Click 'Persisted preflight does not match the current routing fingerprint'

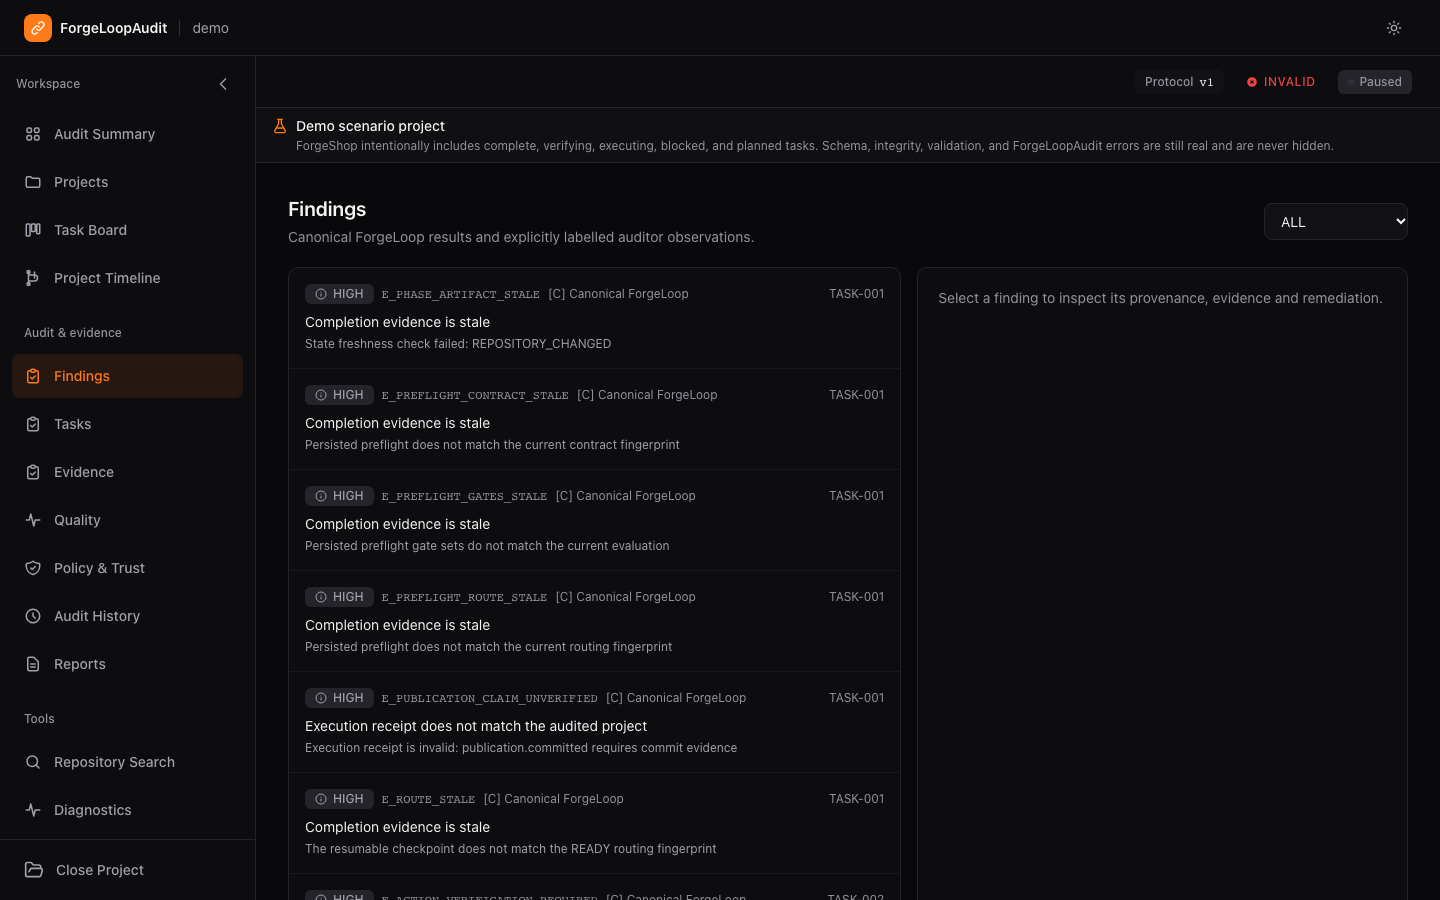point(488,647)
